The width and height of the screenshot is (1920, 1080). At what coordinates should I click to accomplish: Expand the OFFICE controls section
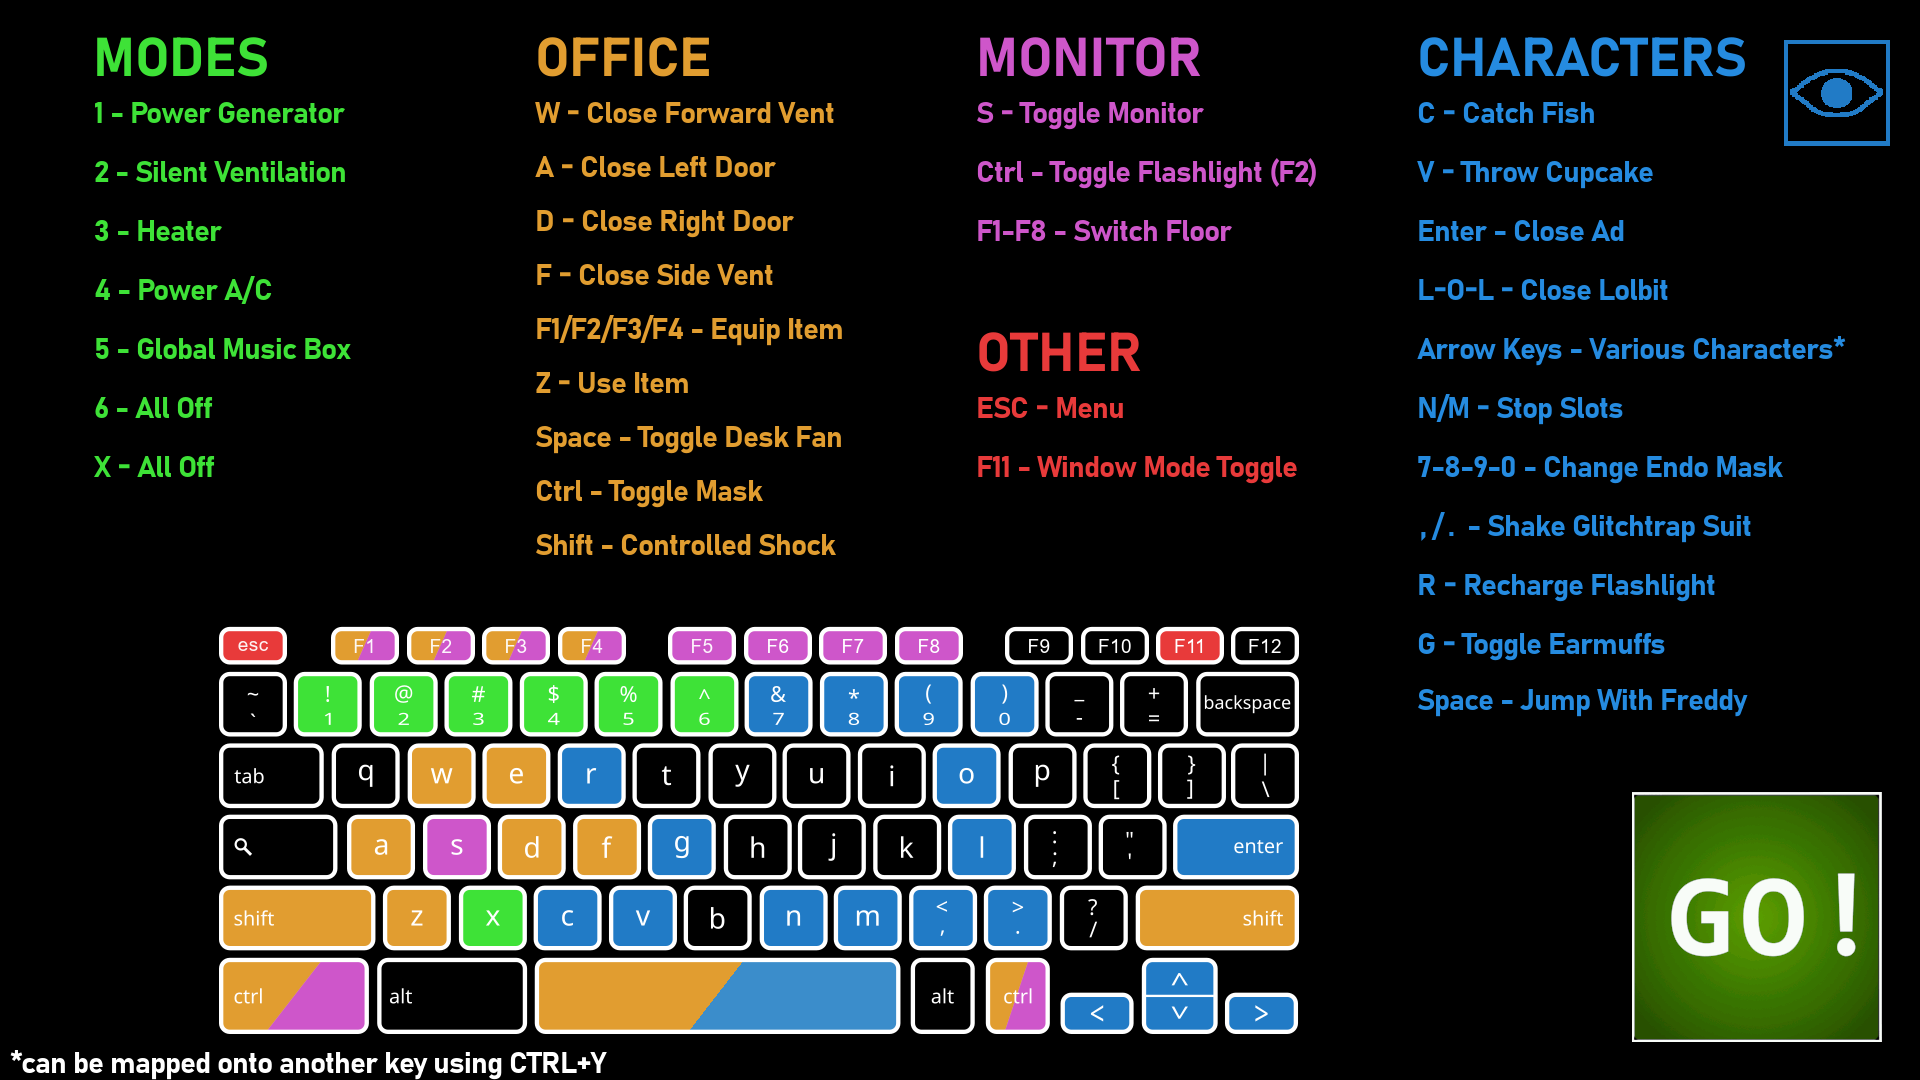click(624, 57)
